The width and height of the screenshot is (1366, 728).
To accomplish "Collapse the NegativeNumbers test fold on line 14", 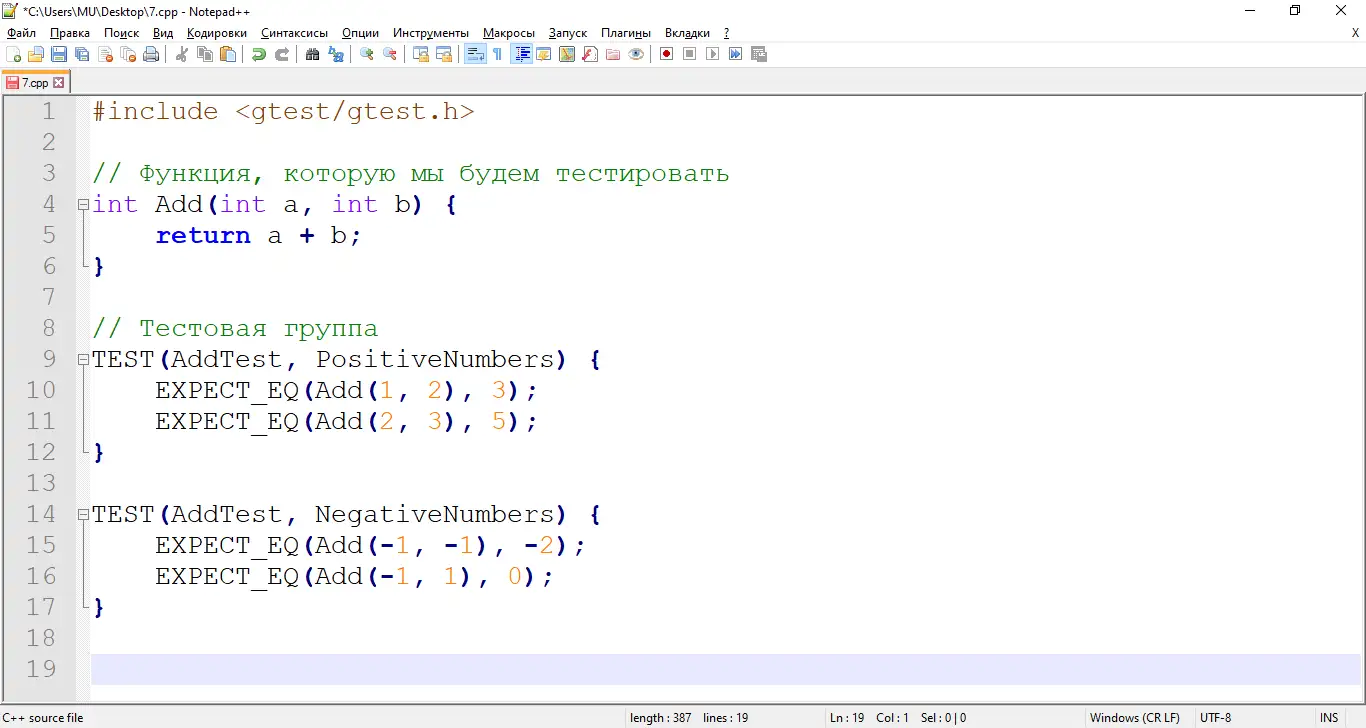I will [83, 514].
